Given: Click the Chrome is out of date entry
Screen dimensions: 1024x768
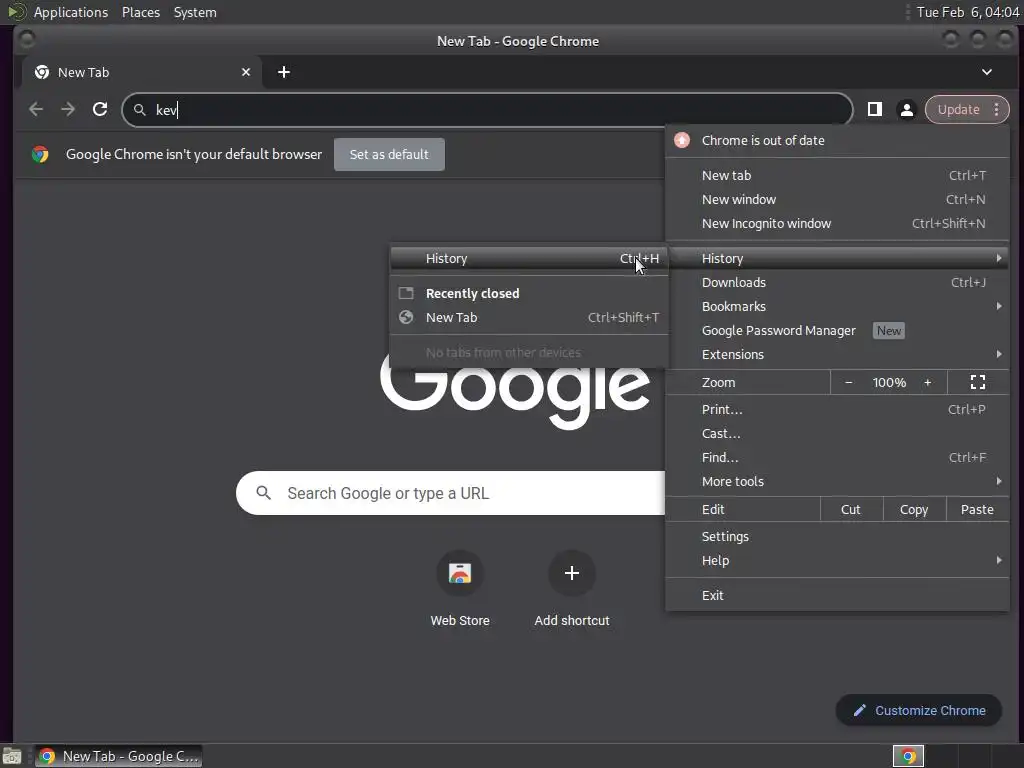Looking at the screenshot, I should (x=837, y=140).
